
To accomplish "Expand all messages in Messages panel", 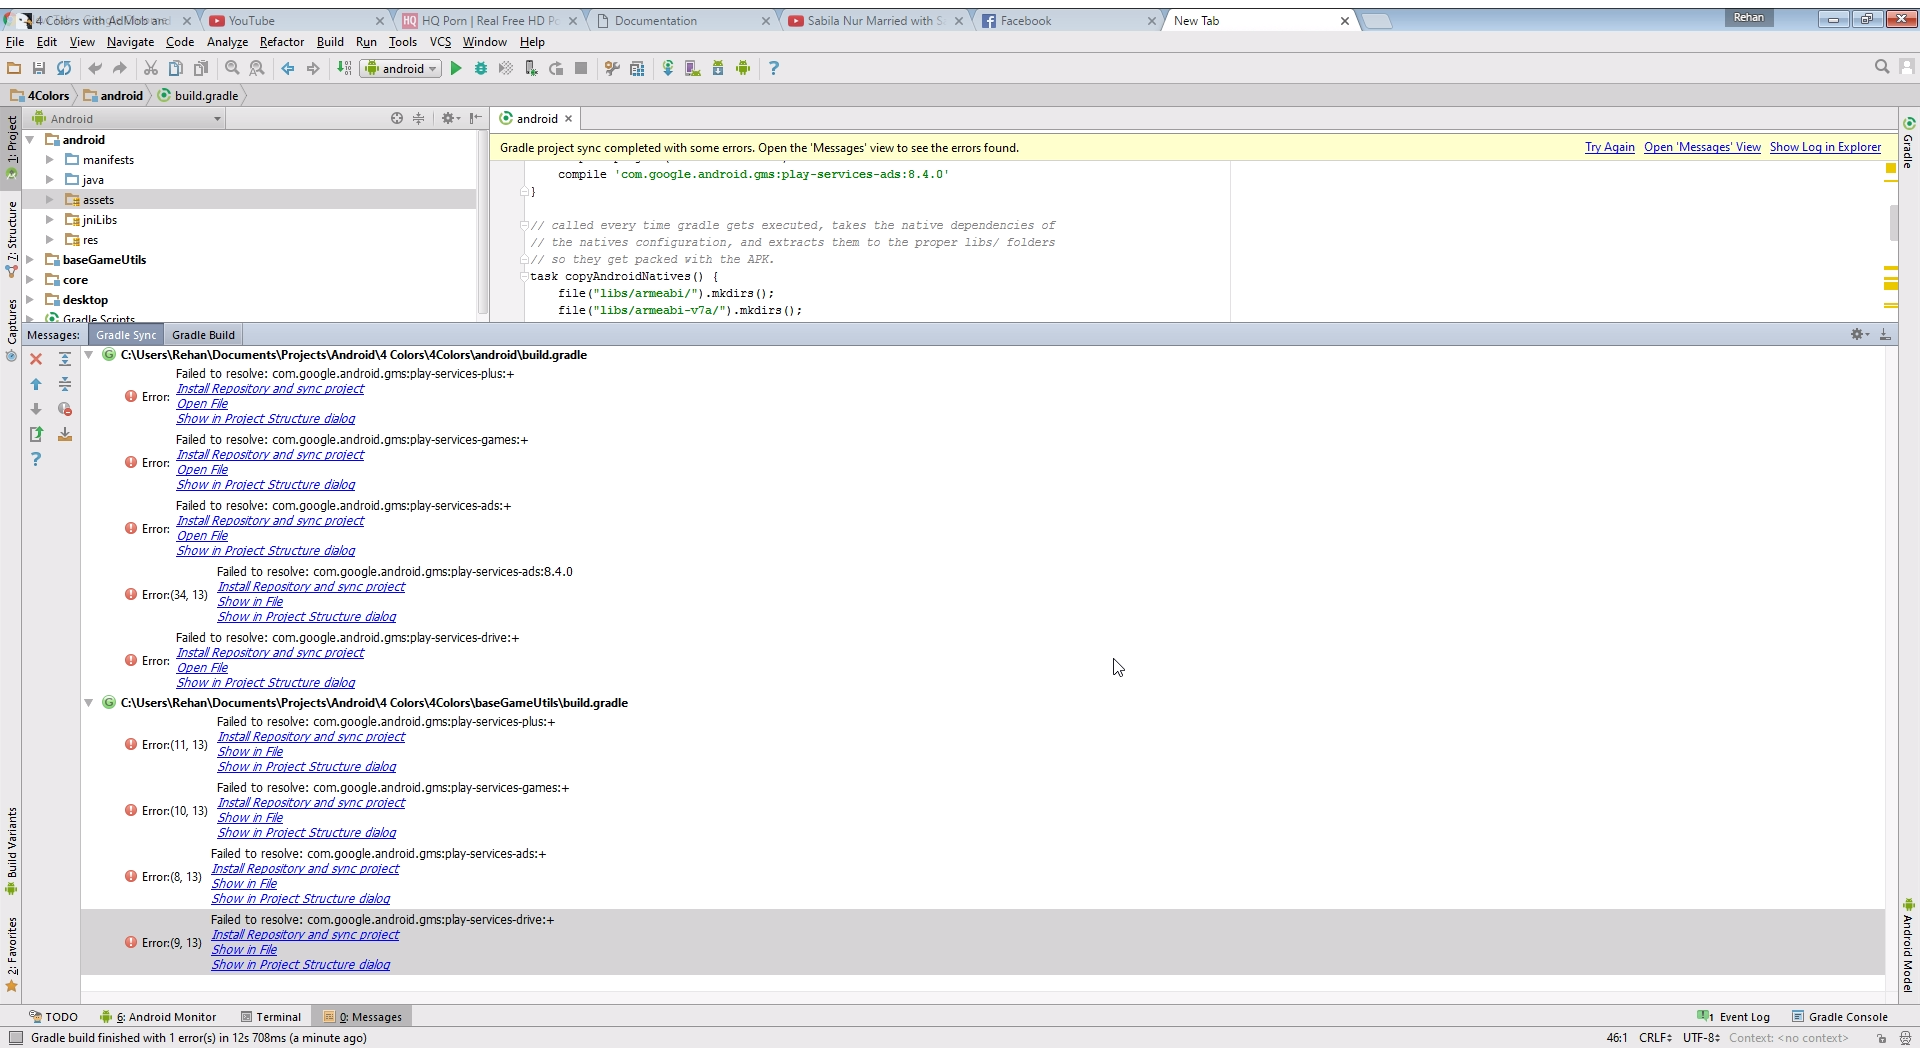I will tap(65, 359).
